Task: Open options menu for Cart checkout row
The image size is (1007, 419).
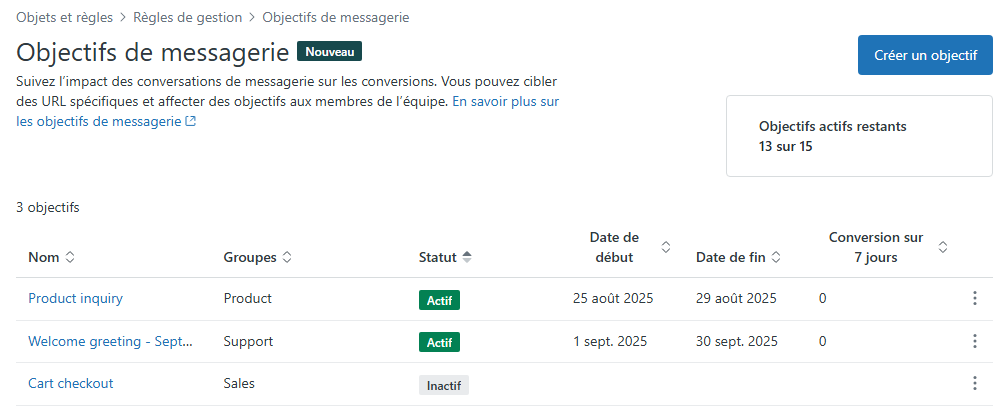Action: (x=974, y=383)
